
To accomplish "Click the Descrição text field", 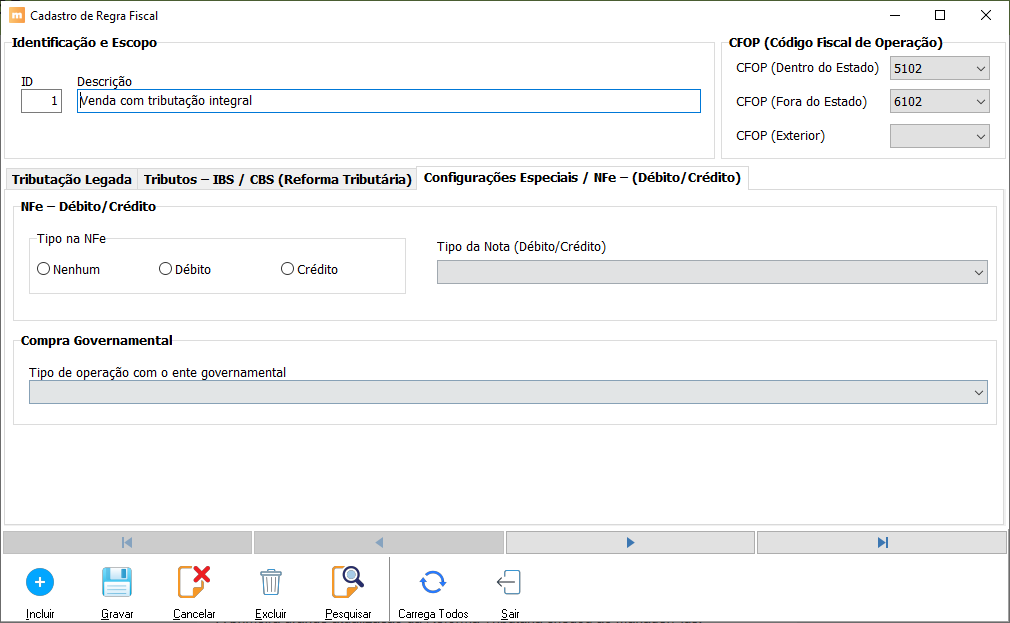I will pos(388,101).
